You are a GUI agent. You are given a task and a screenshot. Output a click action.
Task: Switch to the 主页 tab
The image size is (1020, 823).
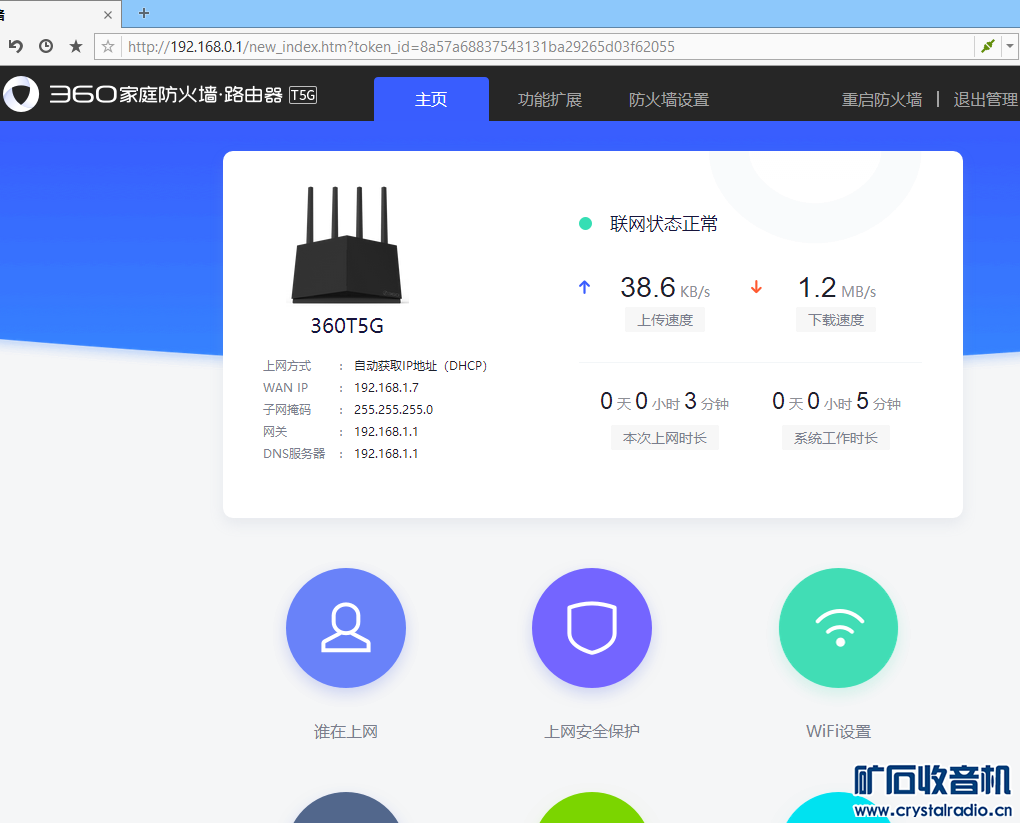click(431, 99)
